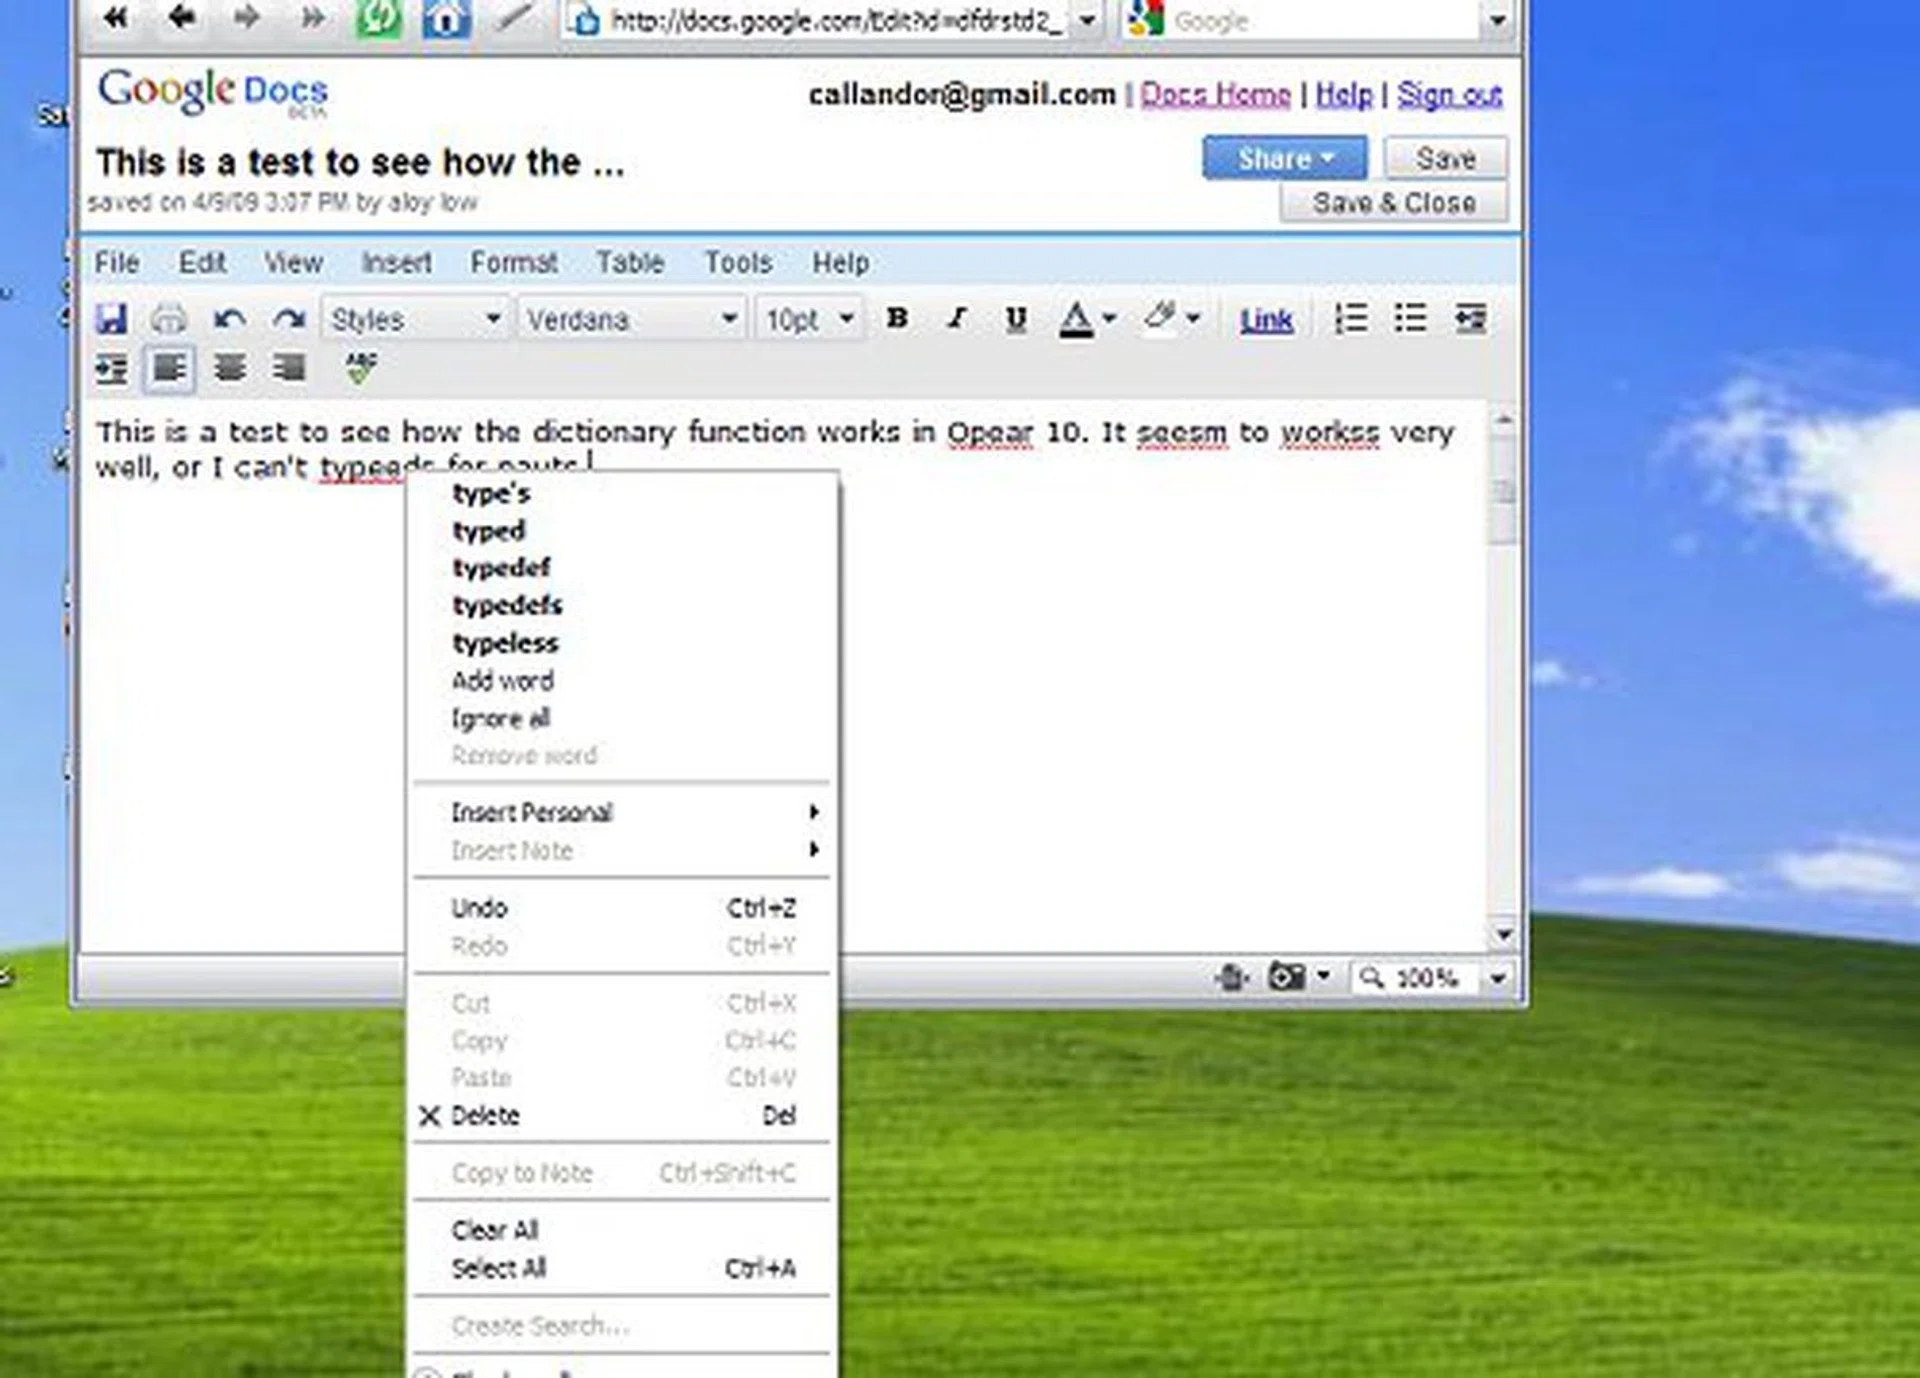The width and height of the screenshot is (1920, 1378).
Task: Click the Save disk icon in toolbar
Action: click(111, 319)
